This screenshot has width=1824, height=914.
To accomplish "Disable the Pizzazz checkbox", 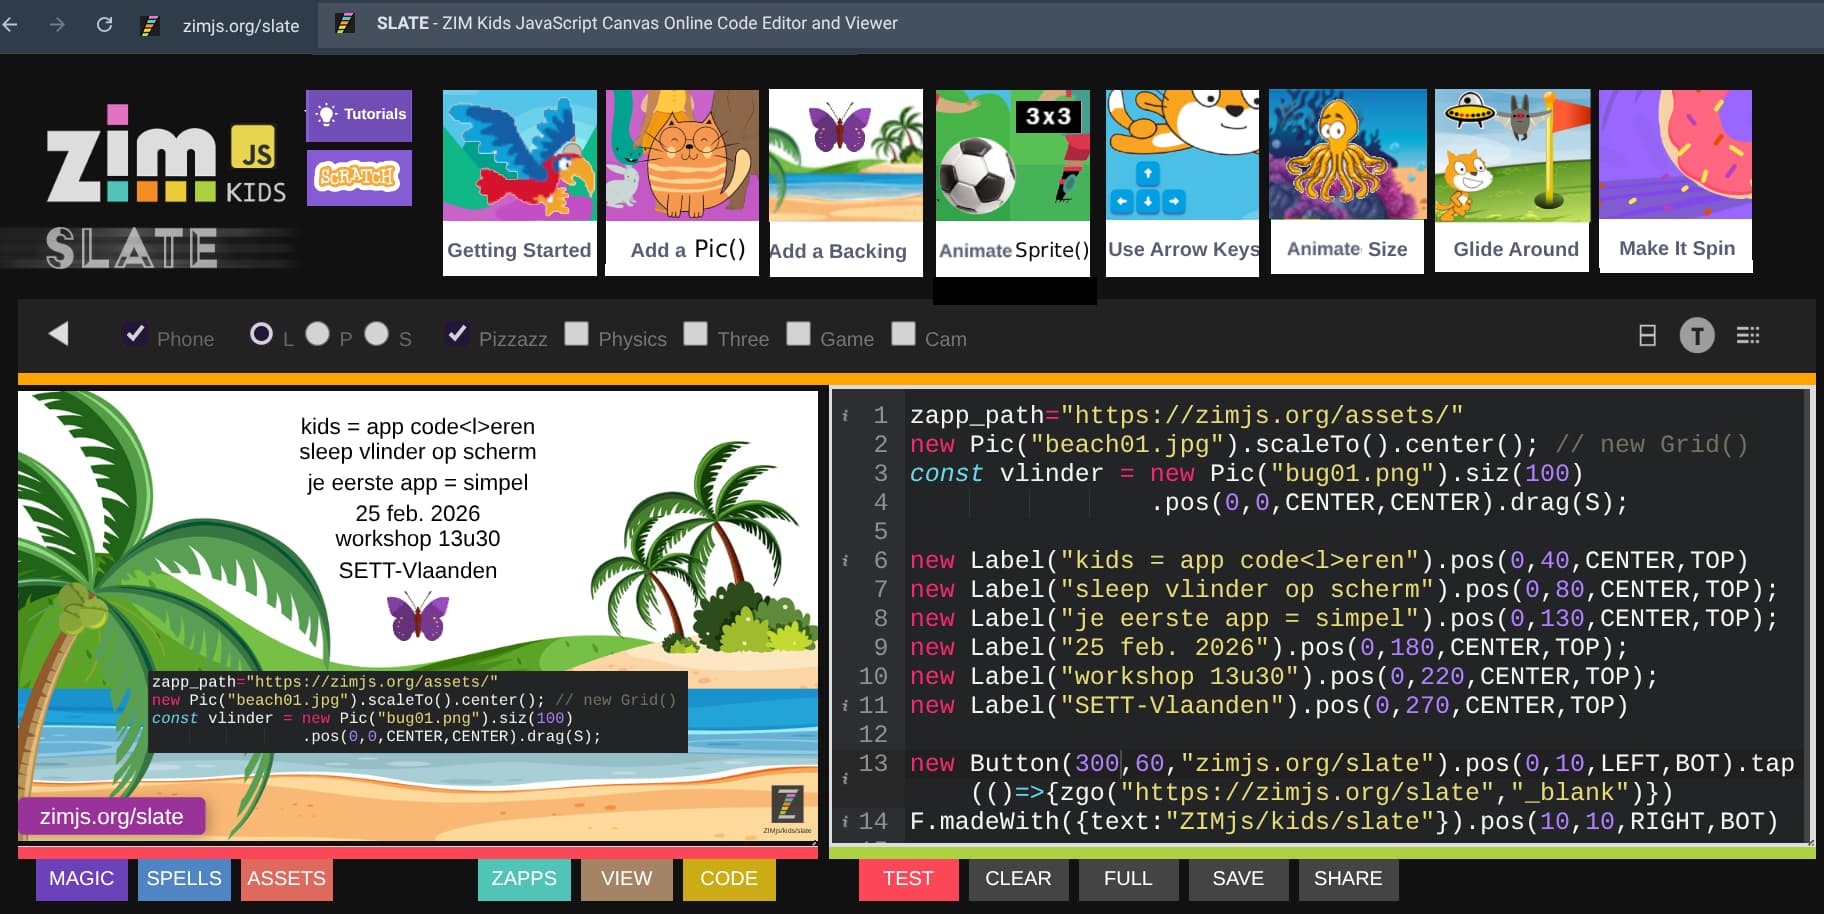I will click(457, 334).
